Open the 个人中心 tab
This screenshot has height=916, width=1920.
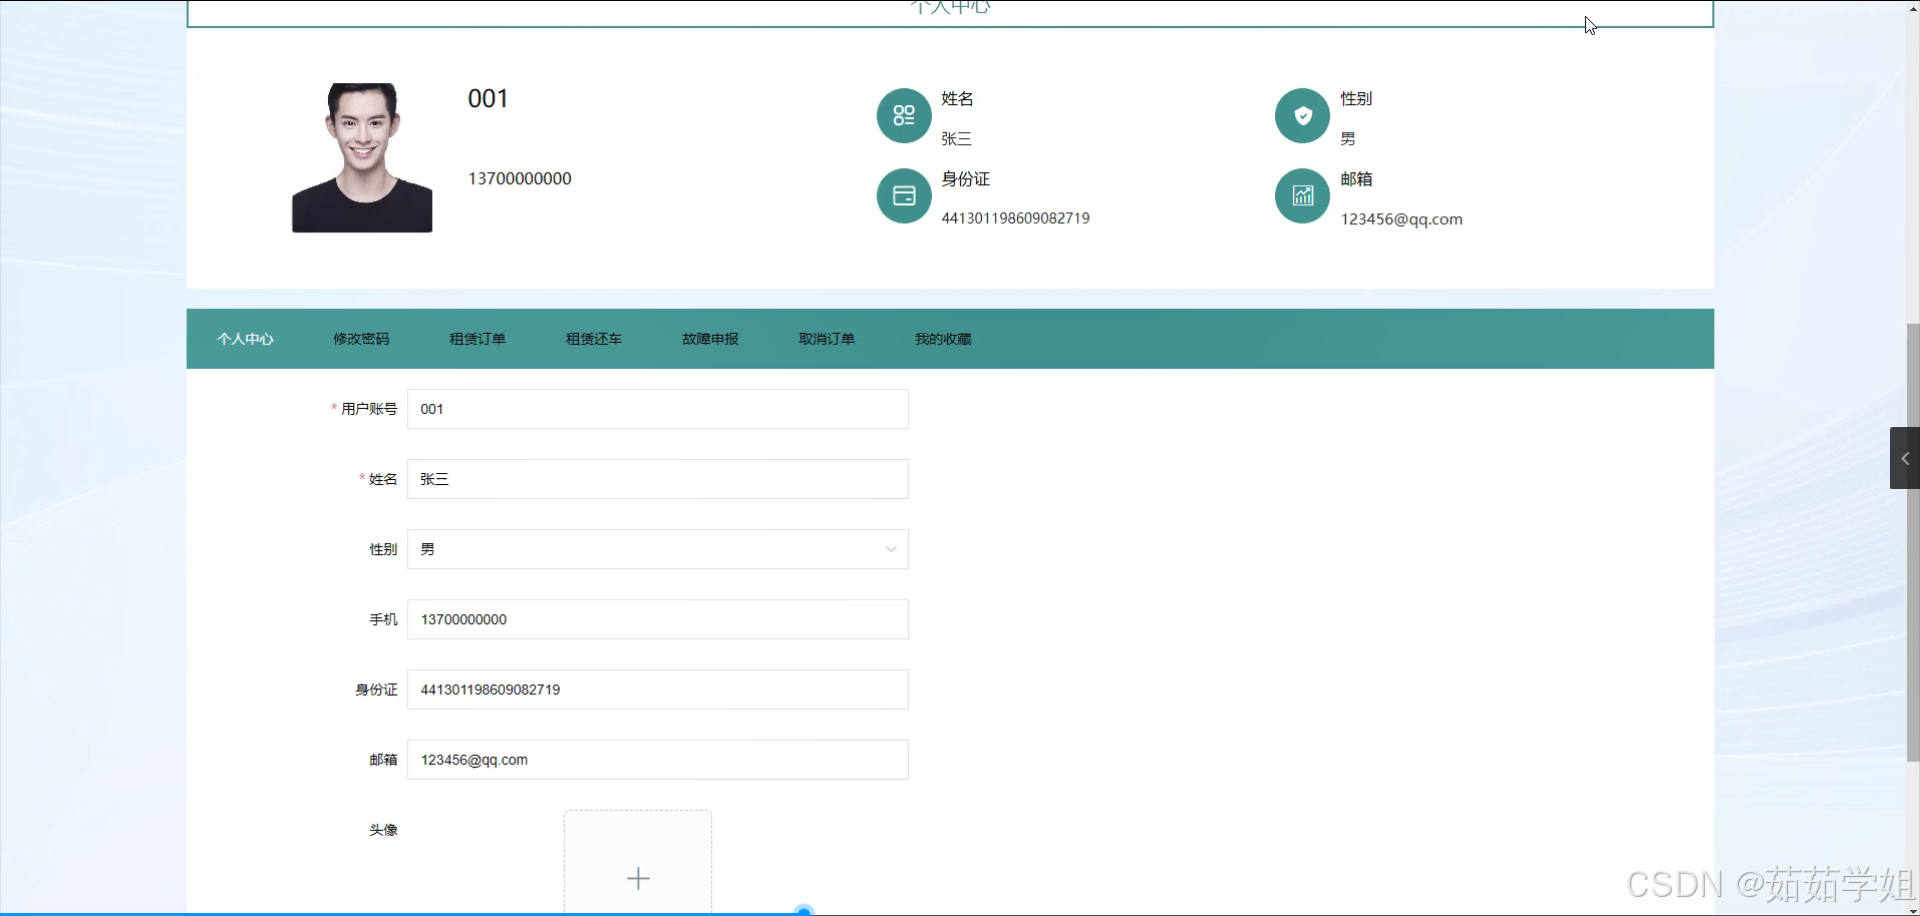[245, 339]
